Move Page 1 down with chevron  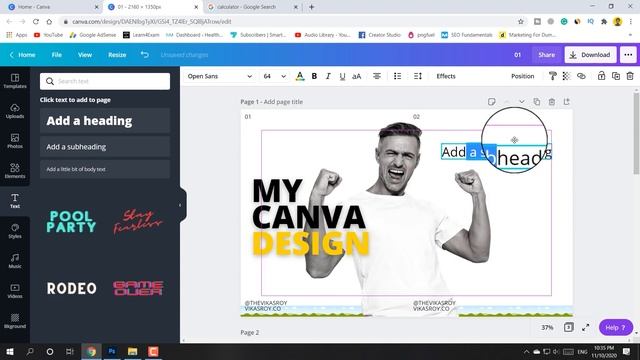(x=522, y=102)
